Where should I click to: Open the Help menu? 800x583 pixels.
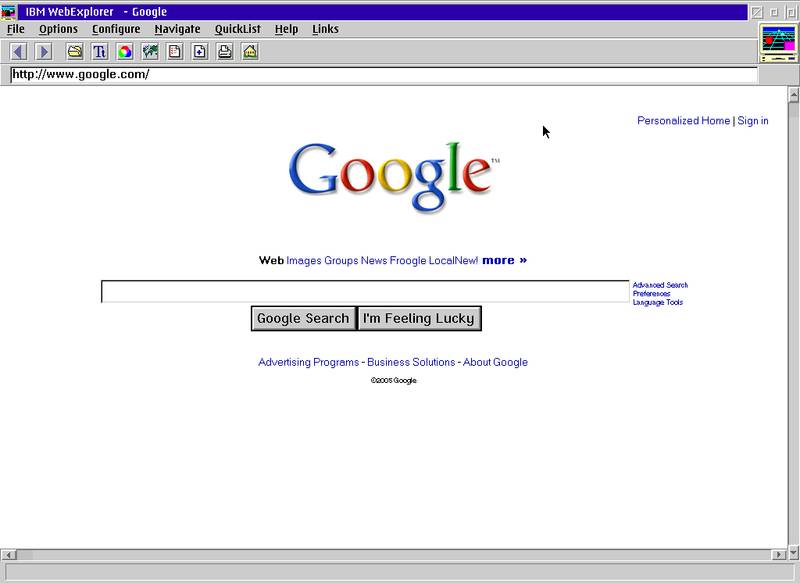286,29
